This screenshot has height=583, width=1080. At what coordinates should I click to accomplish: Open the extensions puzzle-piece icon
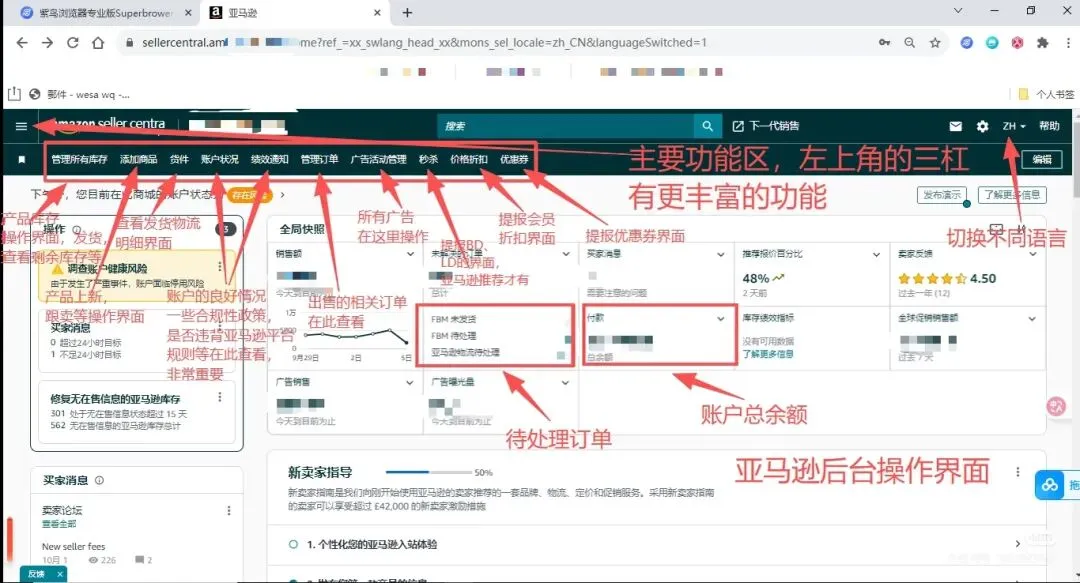click(1042, 43)
